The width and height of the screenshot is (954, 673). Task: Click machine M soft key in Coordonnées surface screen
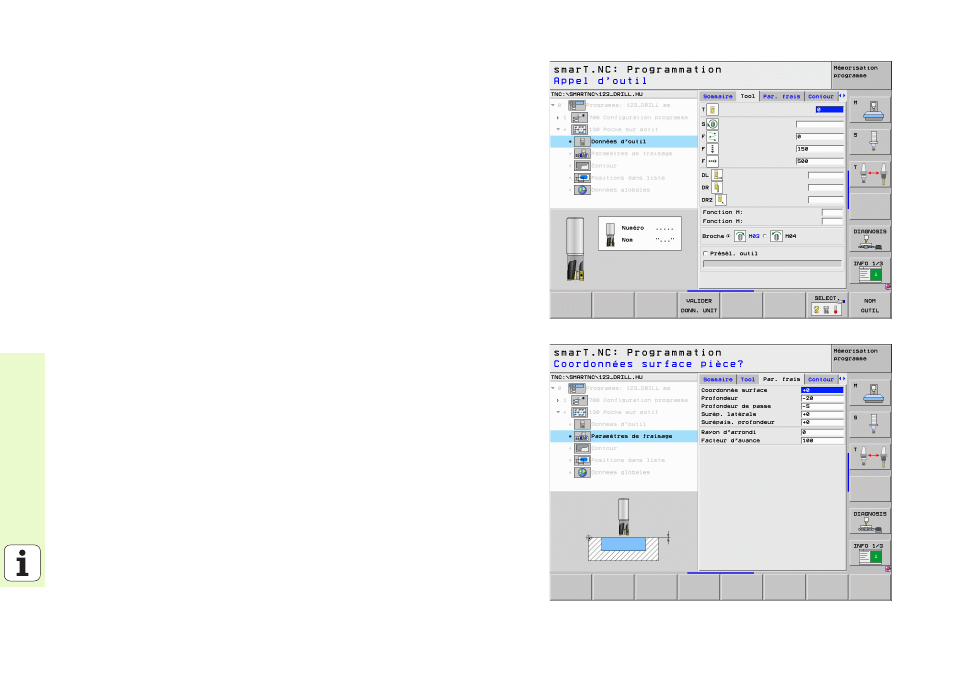pyautogui.click(x=870, y=393)
